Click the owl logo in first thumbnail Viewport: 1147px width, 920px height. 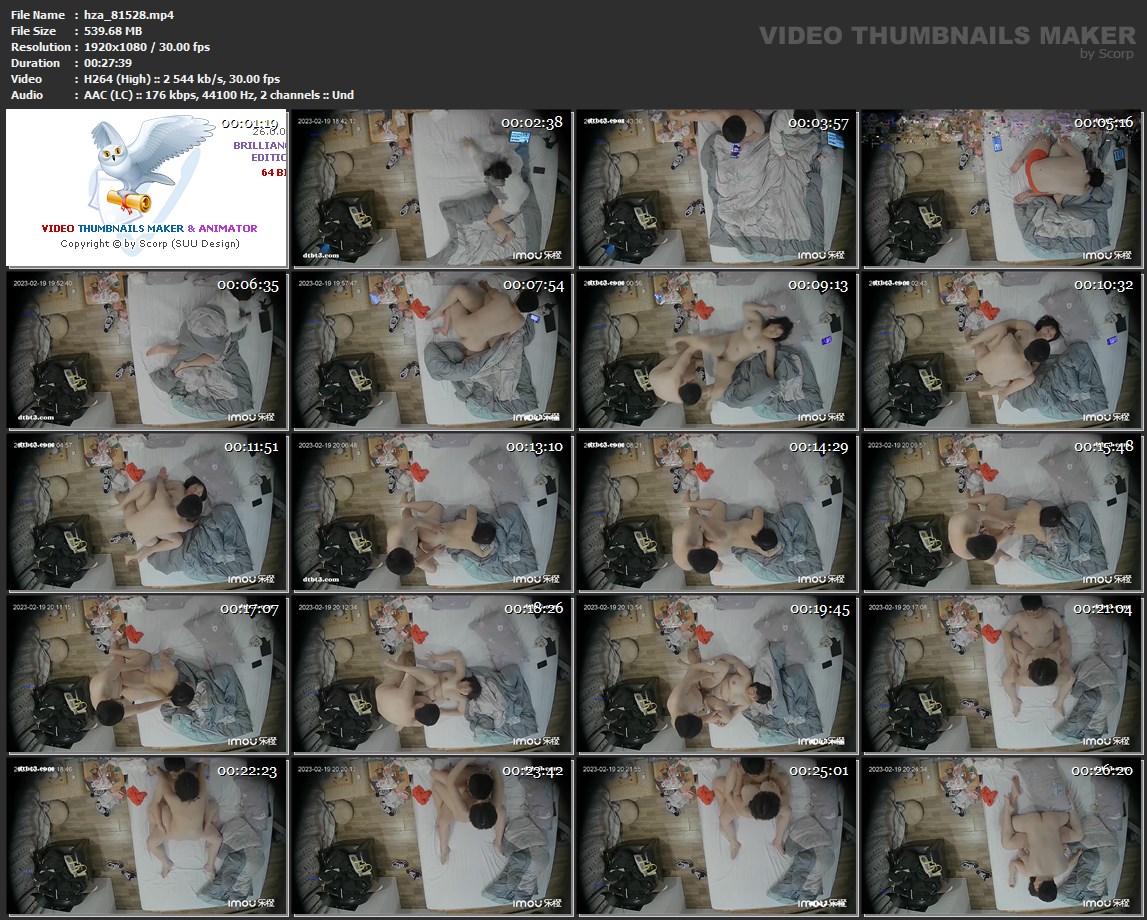tap(128, 163)
